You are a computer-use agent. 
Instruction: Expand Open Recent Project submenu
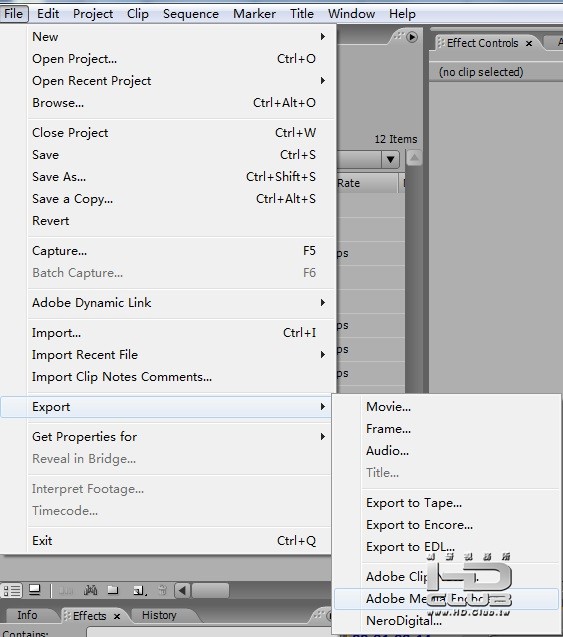click(x=323, y=80)
